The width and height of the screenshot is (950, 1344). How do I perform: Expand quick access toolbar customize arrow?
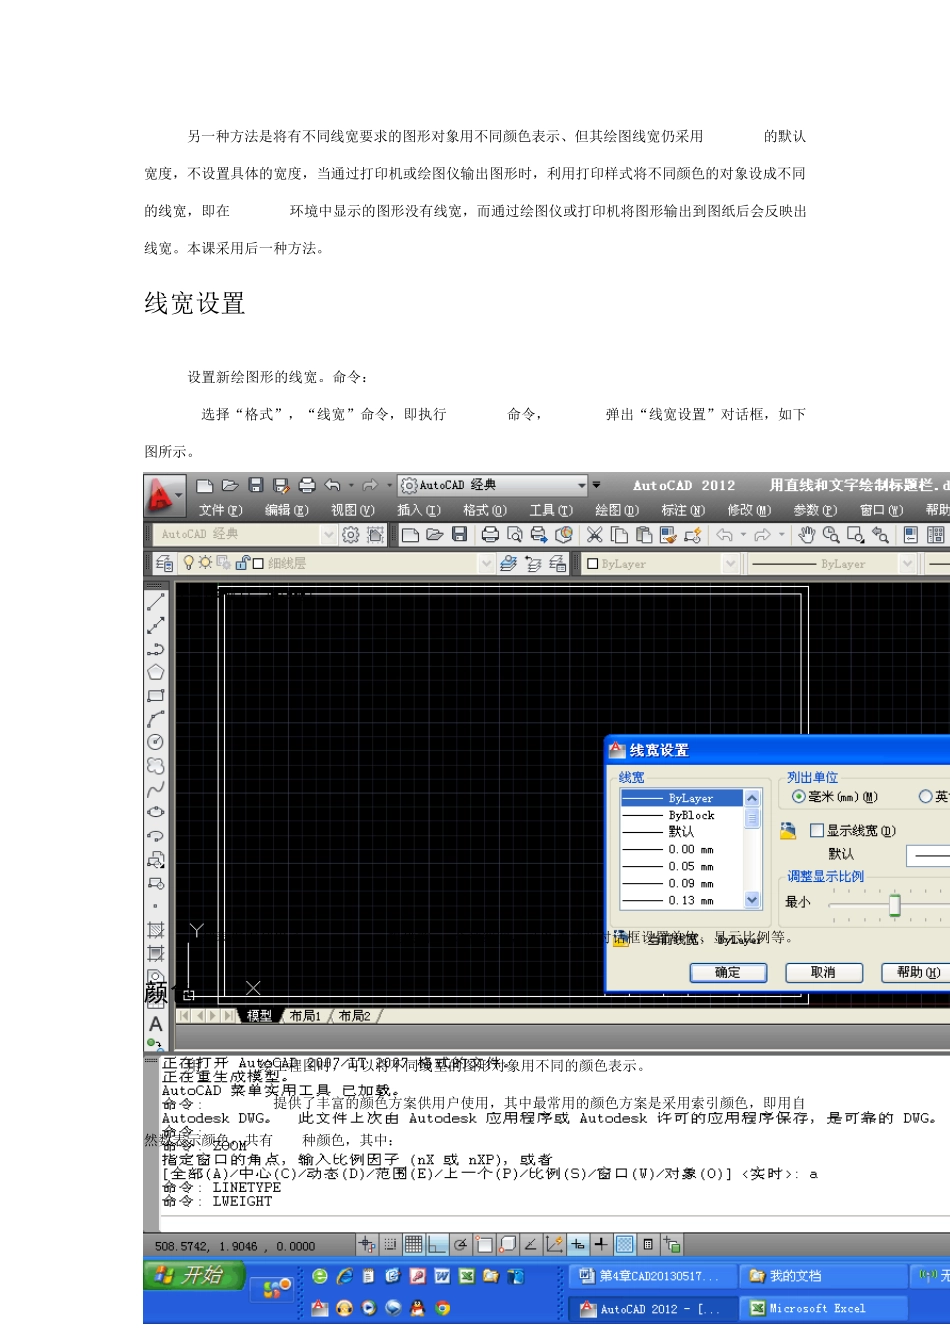[597, 485]
